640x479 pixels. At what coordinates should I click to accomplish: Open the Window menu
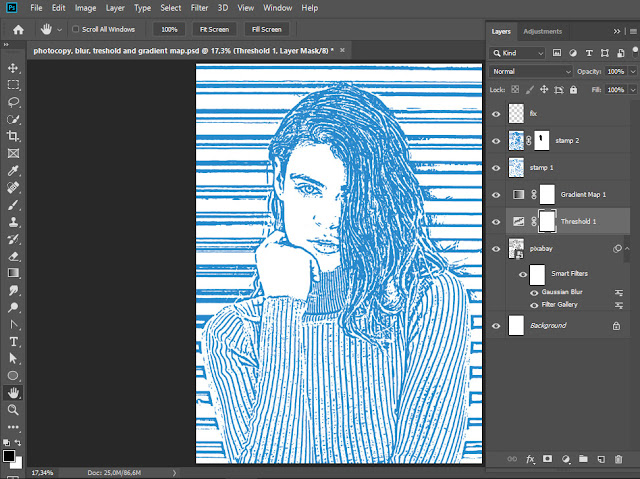278,8
